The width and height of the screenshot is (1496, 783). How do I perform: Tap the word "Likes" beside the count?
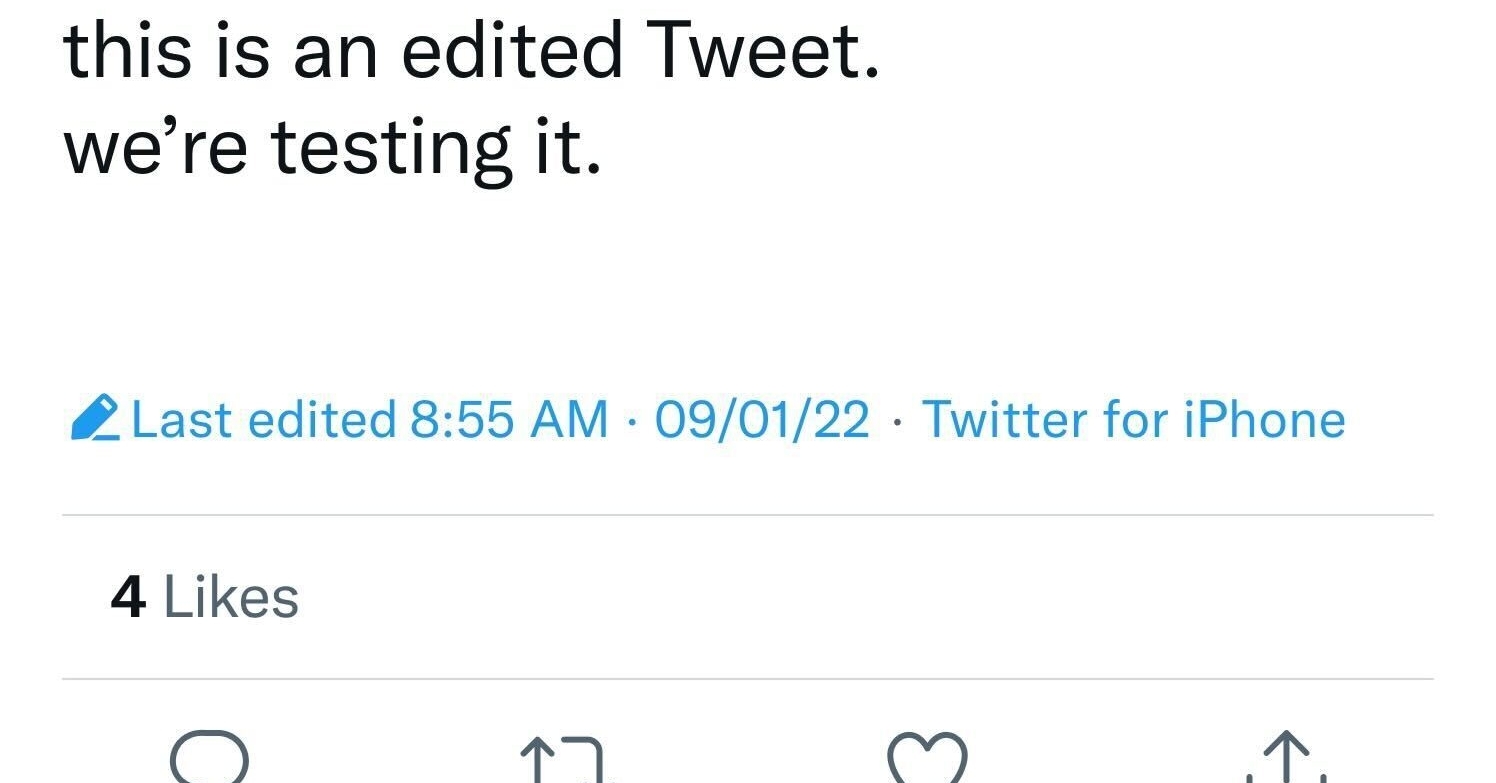(x=230, y=598)
